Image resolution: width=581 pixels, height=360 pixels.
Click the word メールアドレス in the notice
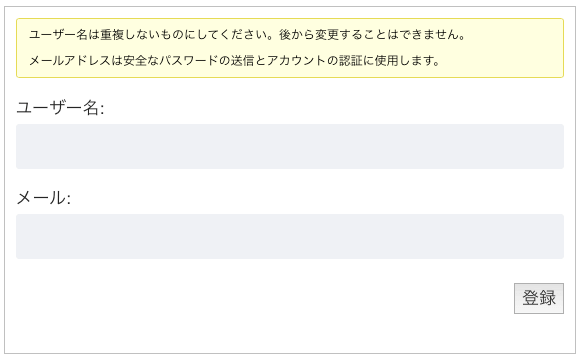tap(70, 60)
